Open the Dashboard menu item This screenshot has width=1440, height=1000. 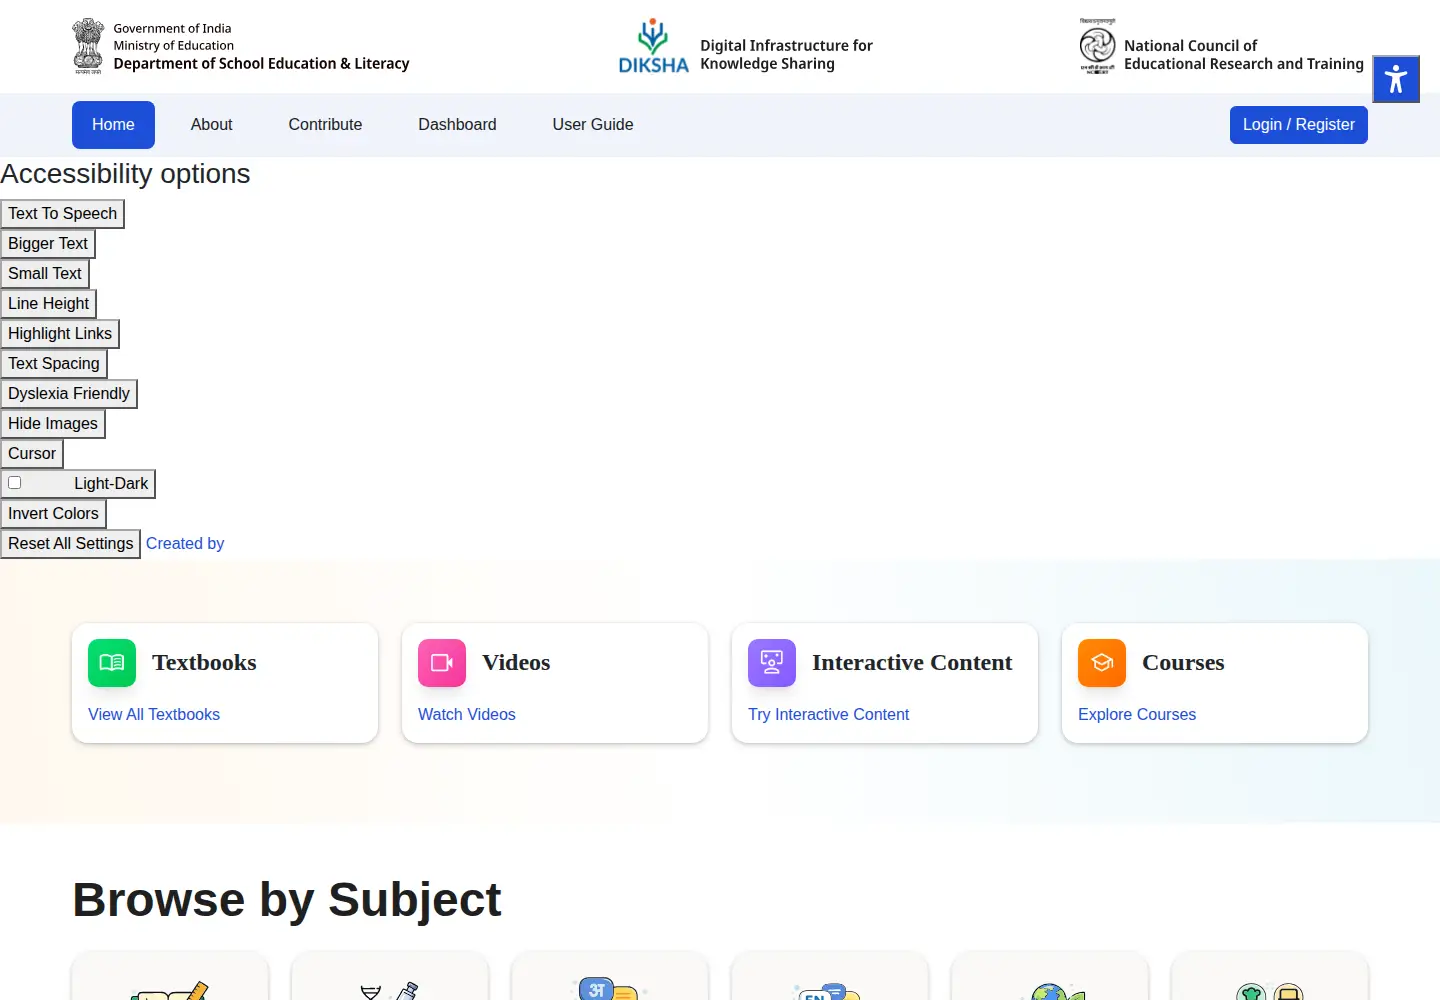click(457, 125)
